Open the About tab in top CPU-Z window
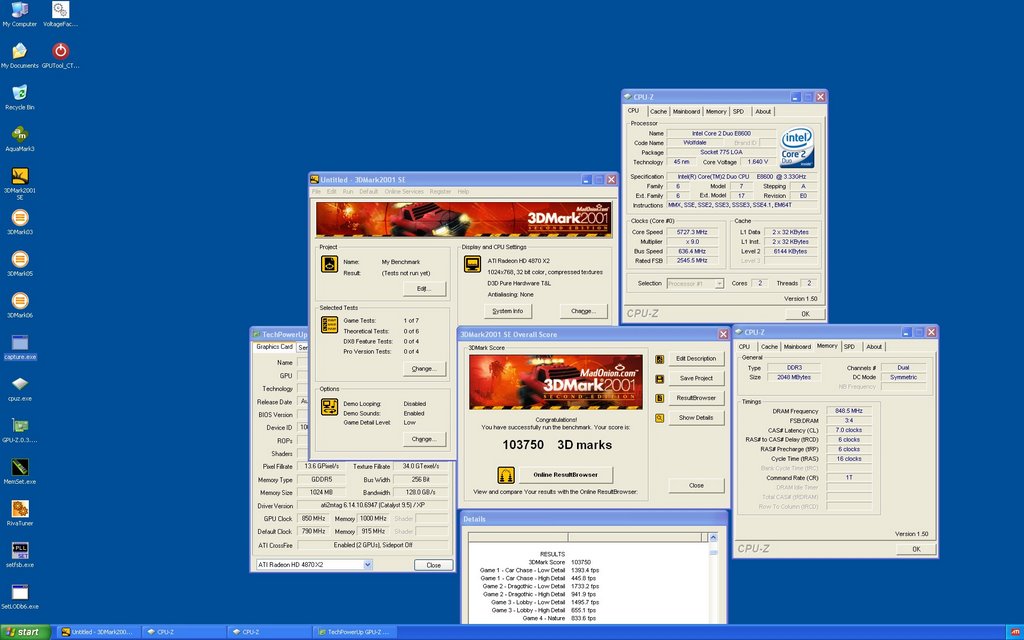 point(763,112)
